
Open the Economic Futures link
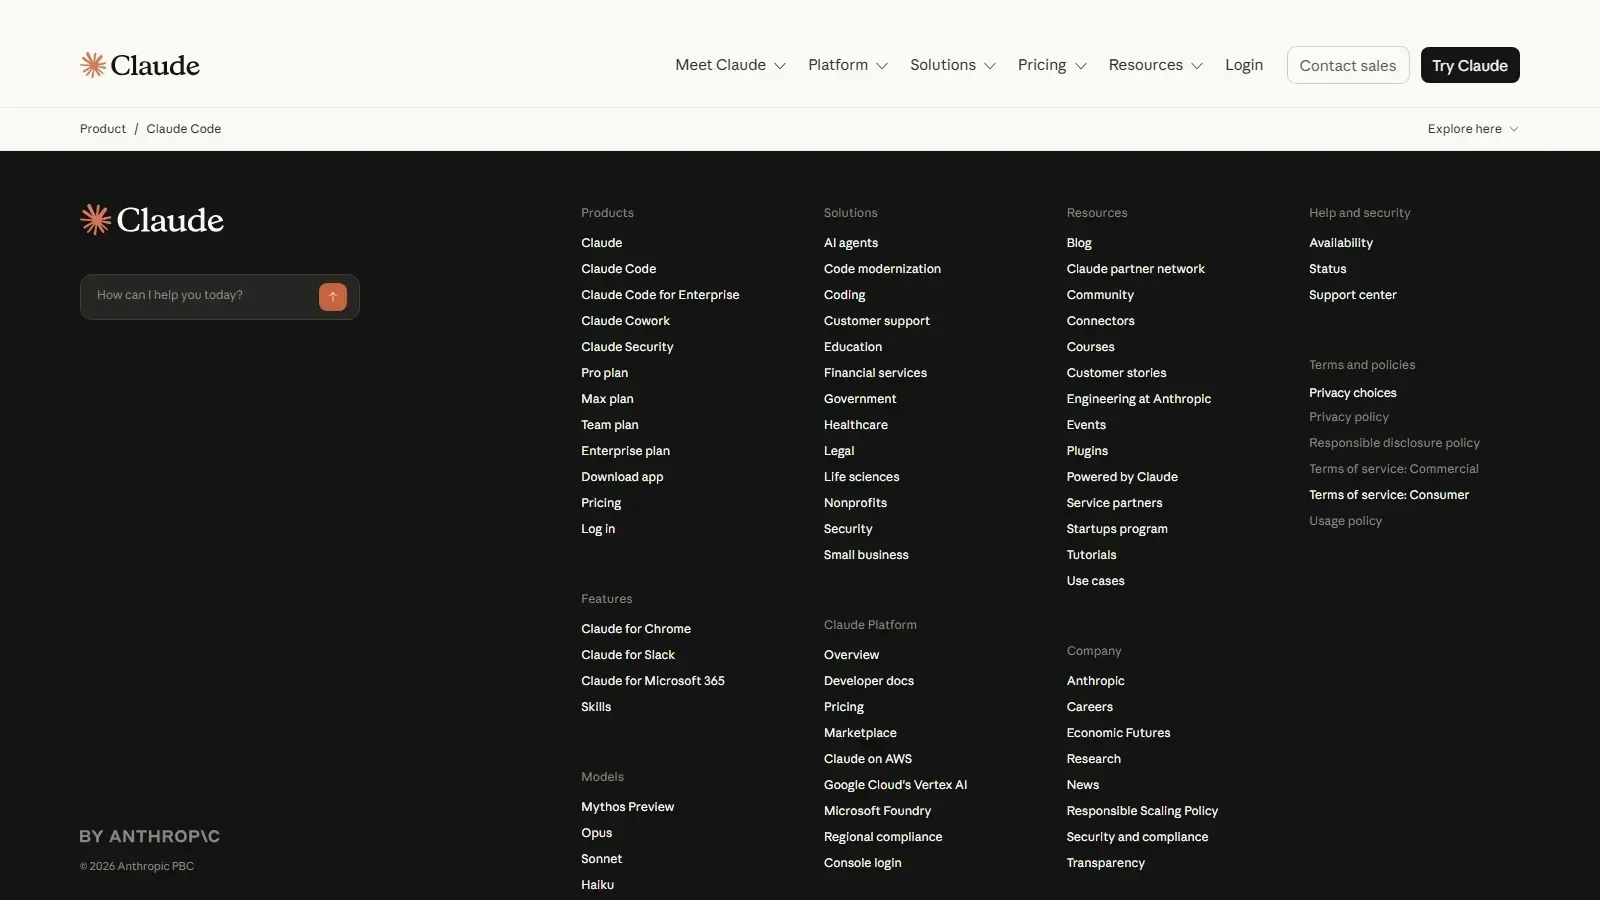[x=1118, y=733]
